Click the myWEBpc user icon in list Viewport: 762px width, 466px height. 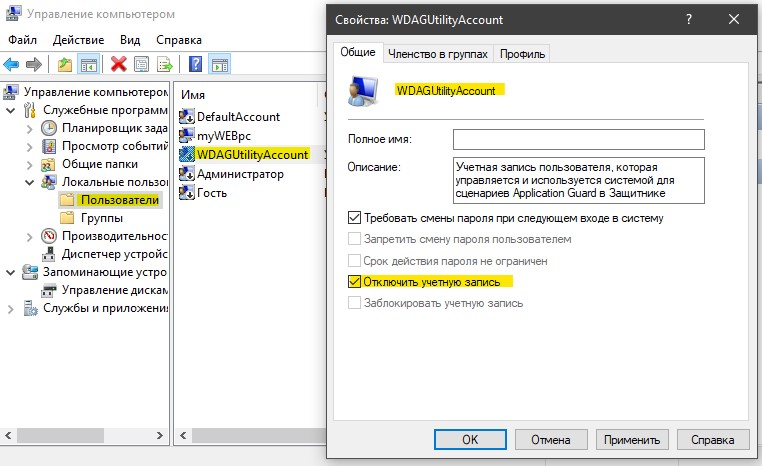pos(187,136)
